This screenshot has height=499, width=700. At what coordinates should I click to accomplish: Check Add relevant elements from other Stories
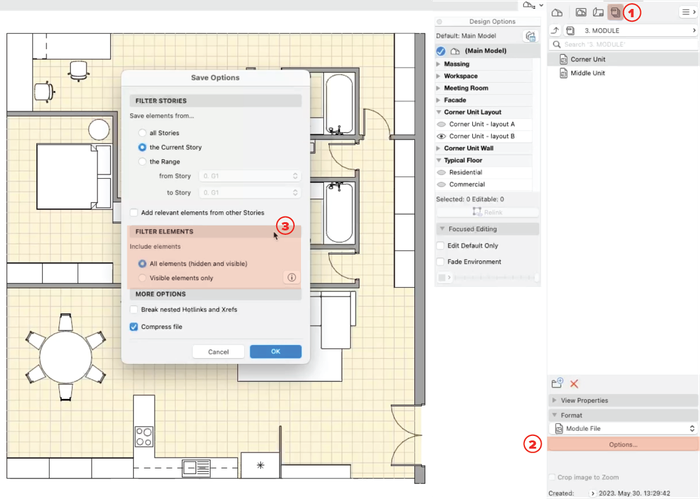tap(133, 212)
